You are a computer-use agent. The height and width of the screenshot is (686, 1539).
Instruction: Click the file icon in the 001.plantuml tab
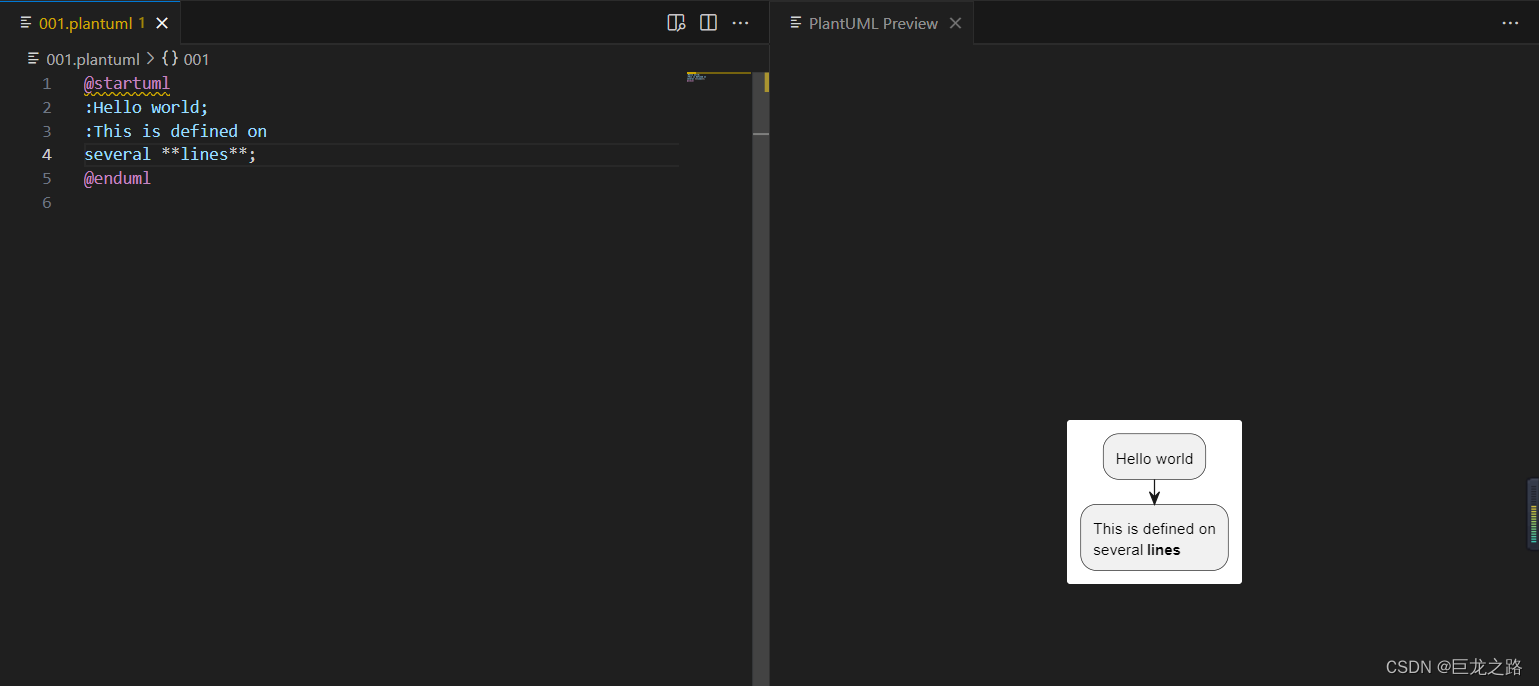tap(26, 23)
